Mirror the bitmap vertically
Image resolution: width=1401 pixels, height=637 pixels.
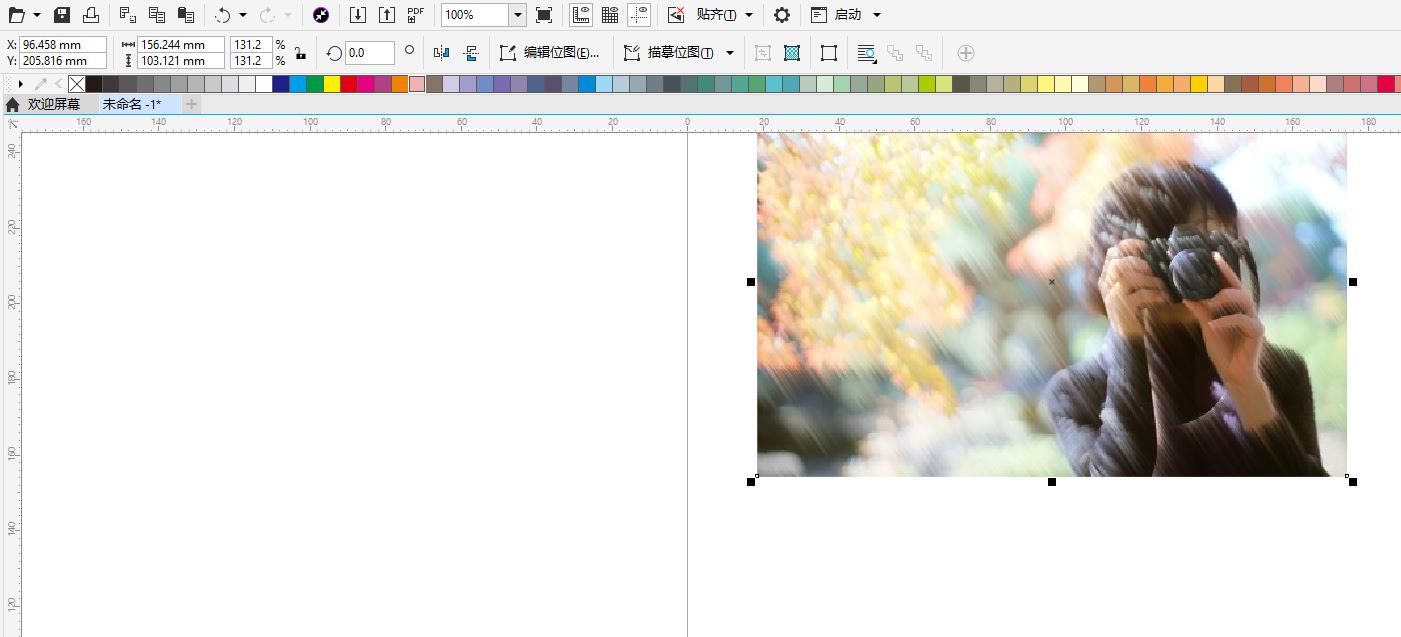coord(472,53)
